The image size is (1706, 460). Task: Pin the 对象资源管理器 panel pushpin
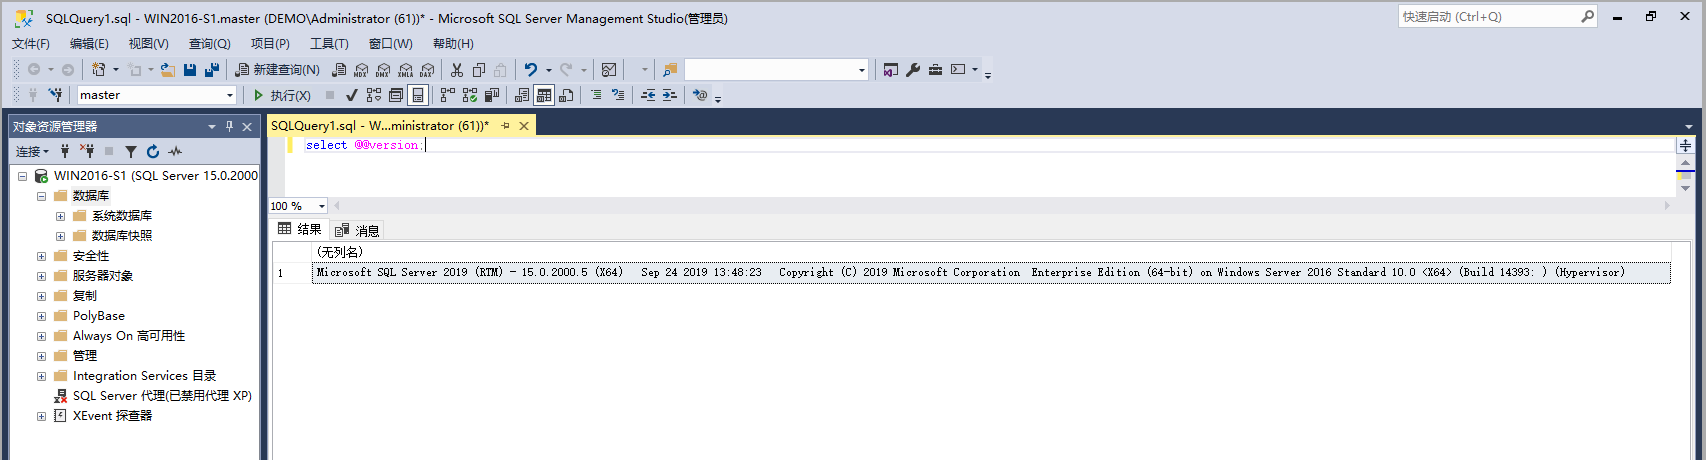(x=229, y=126)
